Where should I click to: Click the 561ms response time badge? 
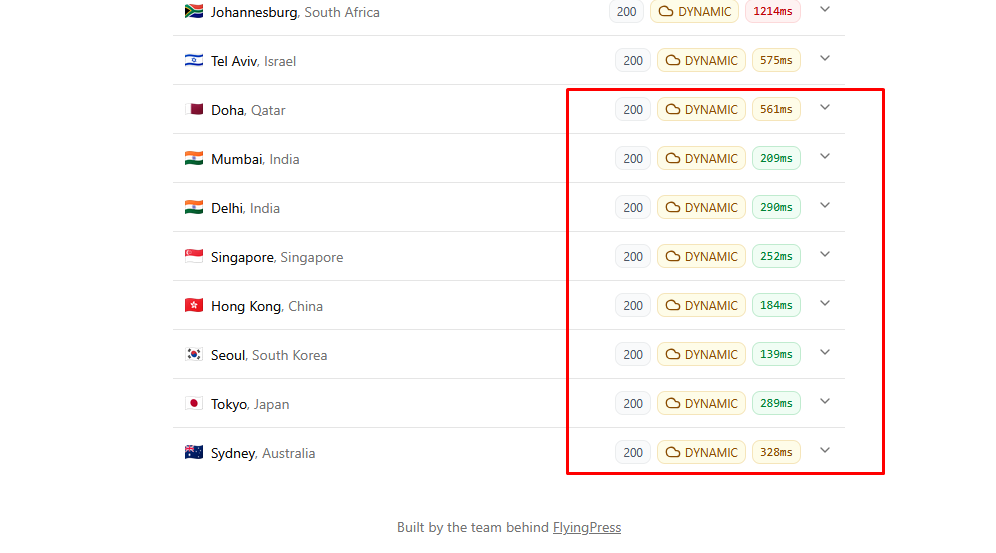coord(776,109)
